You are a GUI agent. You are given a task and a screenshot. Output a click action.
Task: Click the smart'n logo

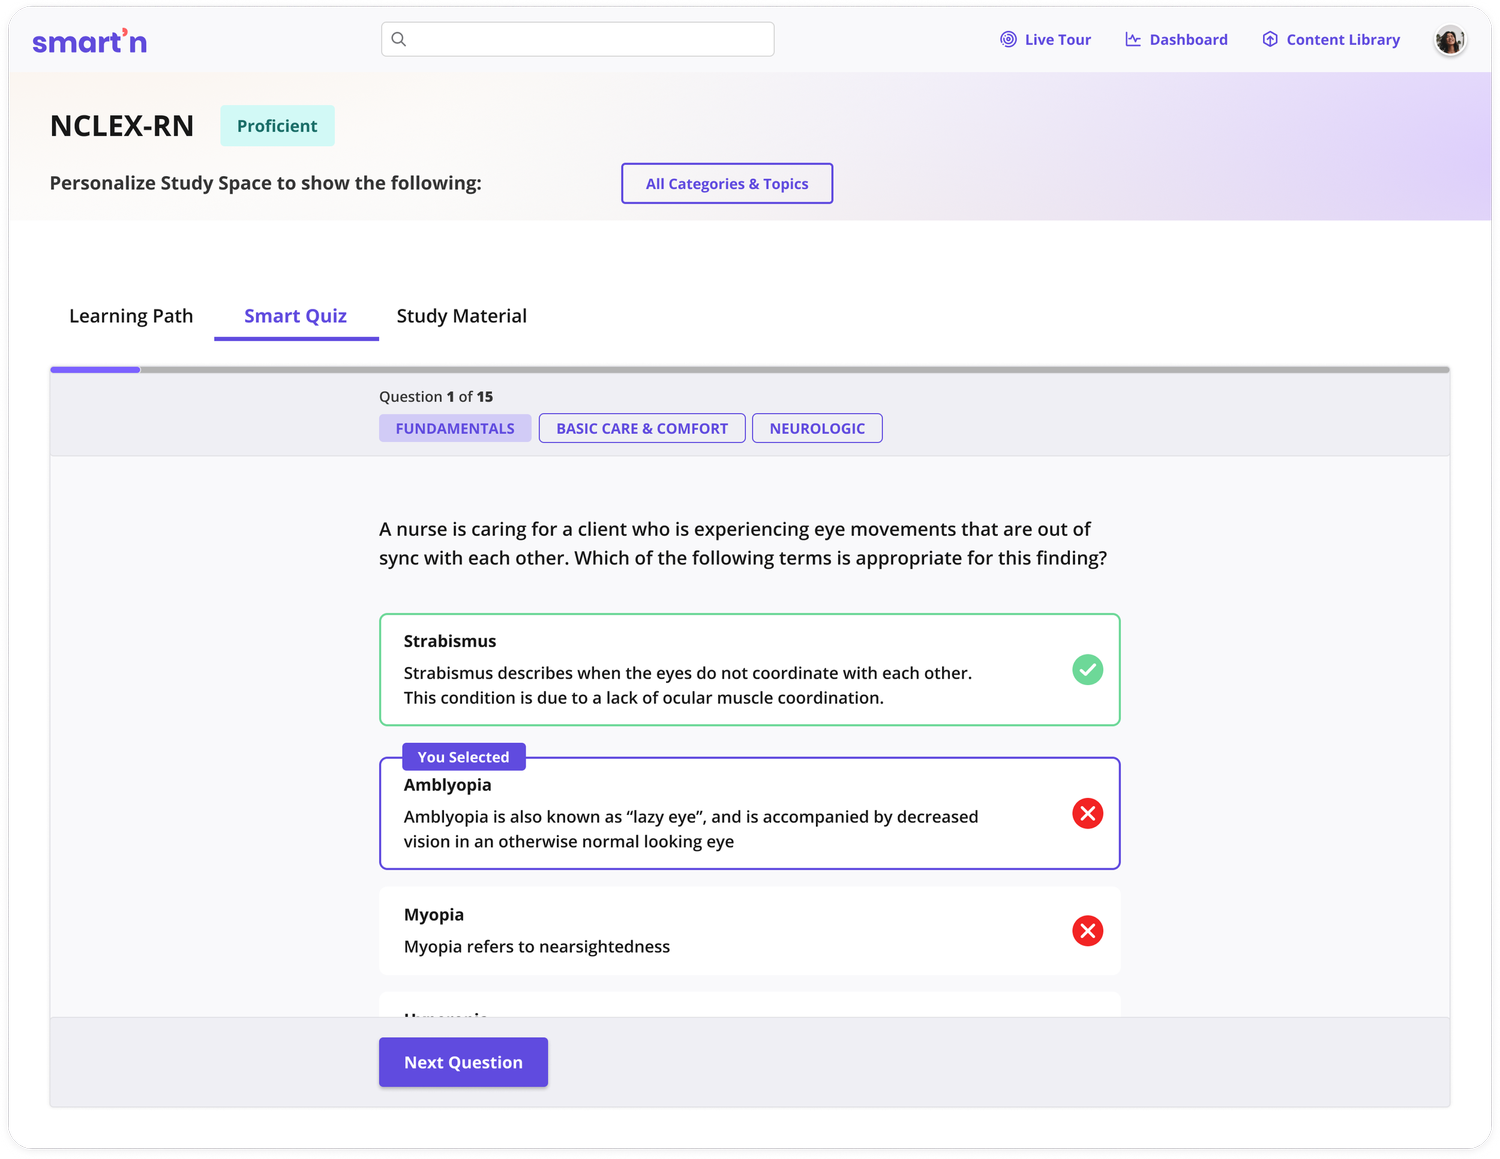point(90,40)
